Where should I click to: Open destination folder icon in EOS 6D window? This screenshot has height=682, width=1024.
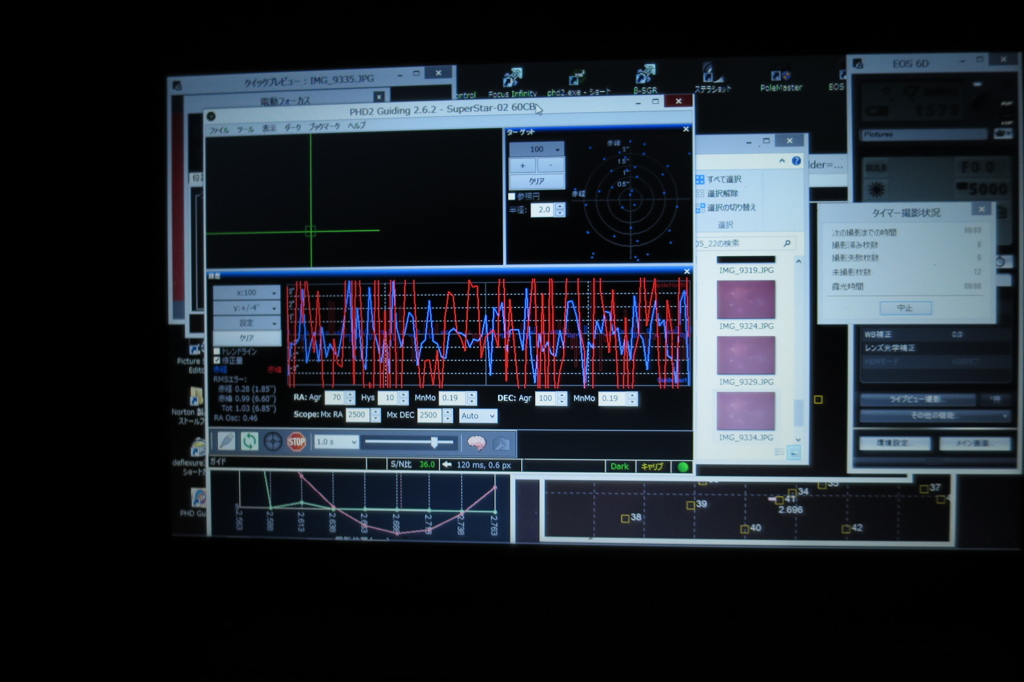tap(1002, 133)
